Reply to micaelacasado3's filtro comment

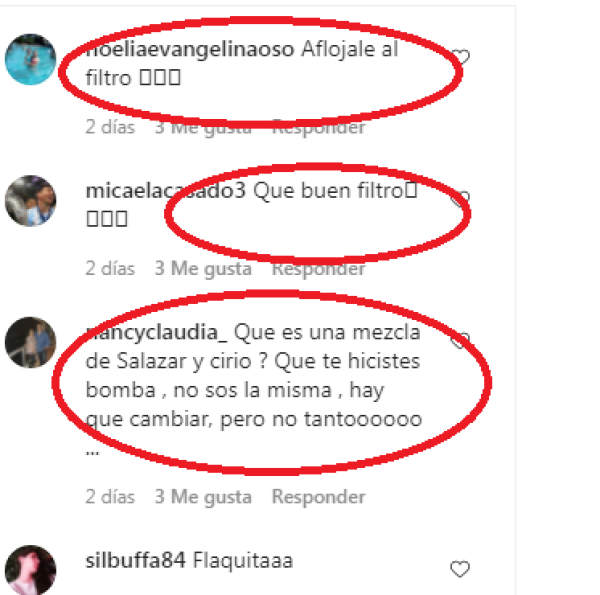click(318, 269)
